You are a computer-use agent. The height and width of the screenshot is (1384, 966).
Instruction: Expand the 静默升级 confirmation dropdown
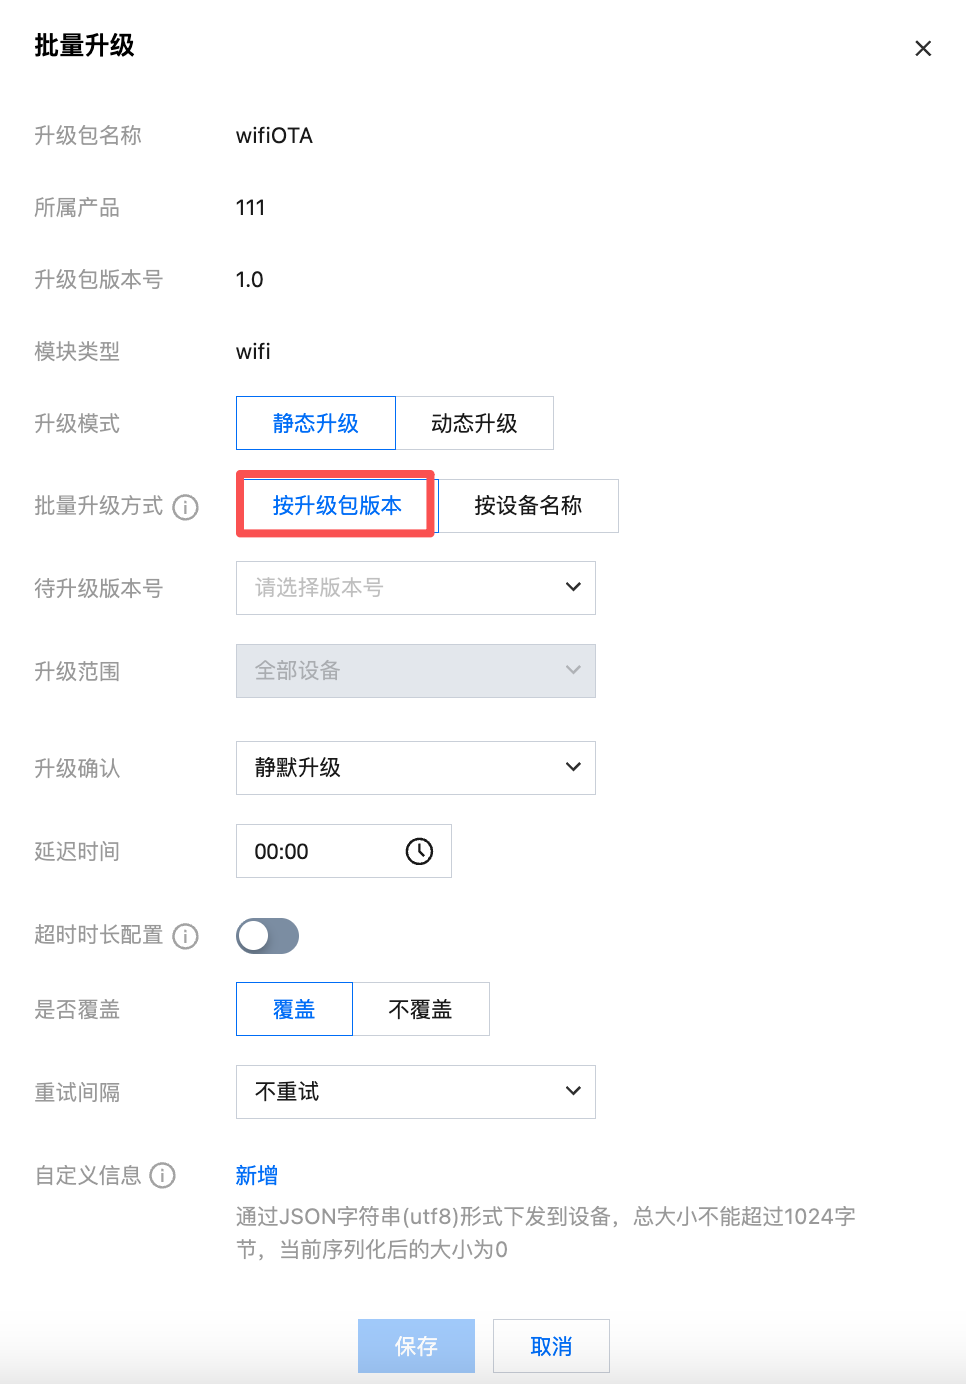click(x=415, y=768)
